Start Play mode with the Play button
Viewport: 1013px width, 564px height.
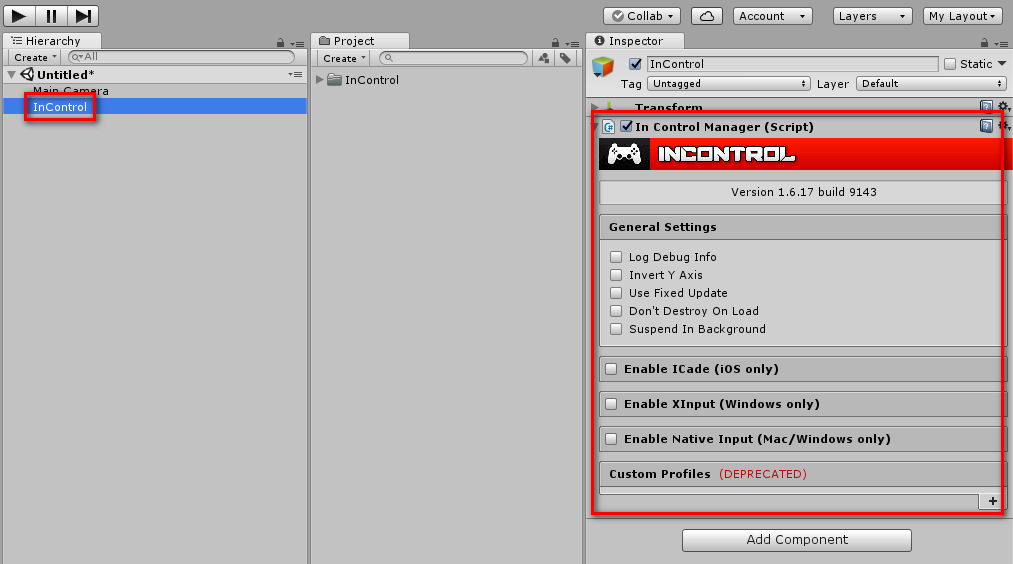19,16
